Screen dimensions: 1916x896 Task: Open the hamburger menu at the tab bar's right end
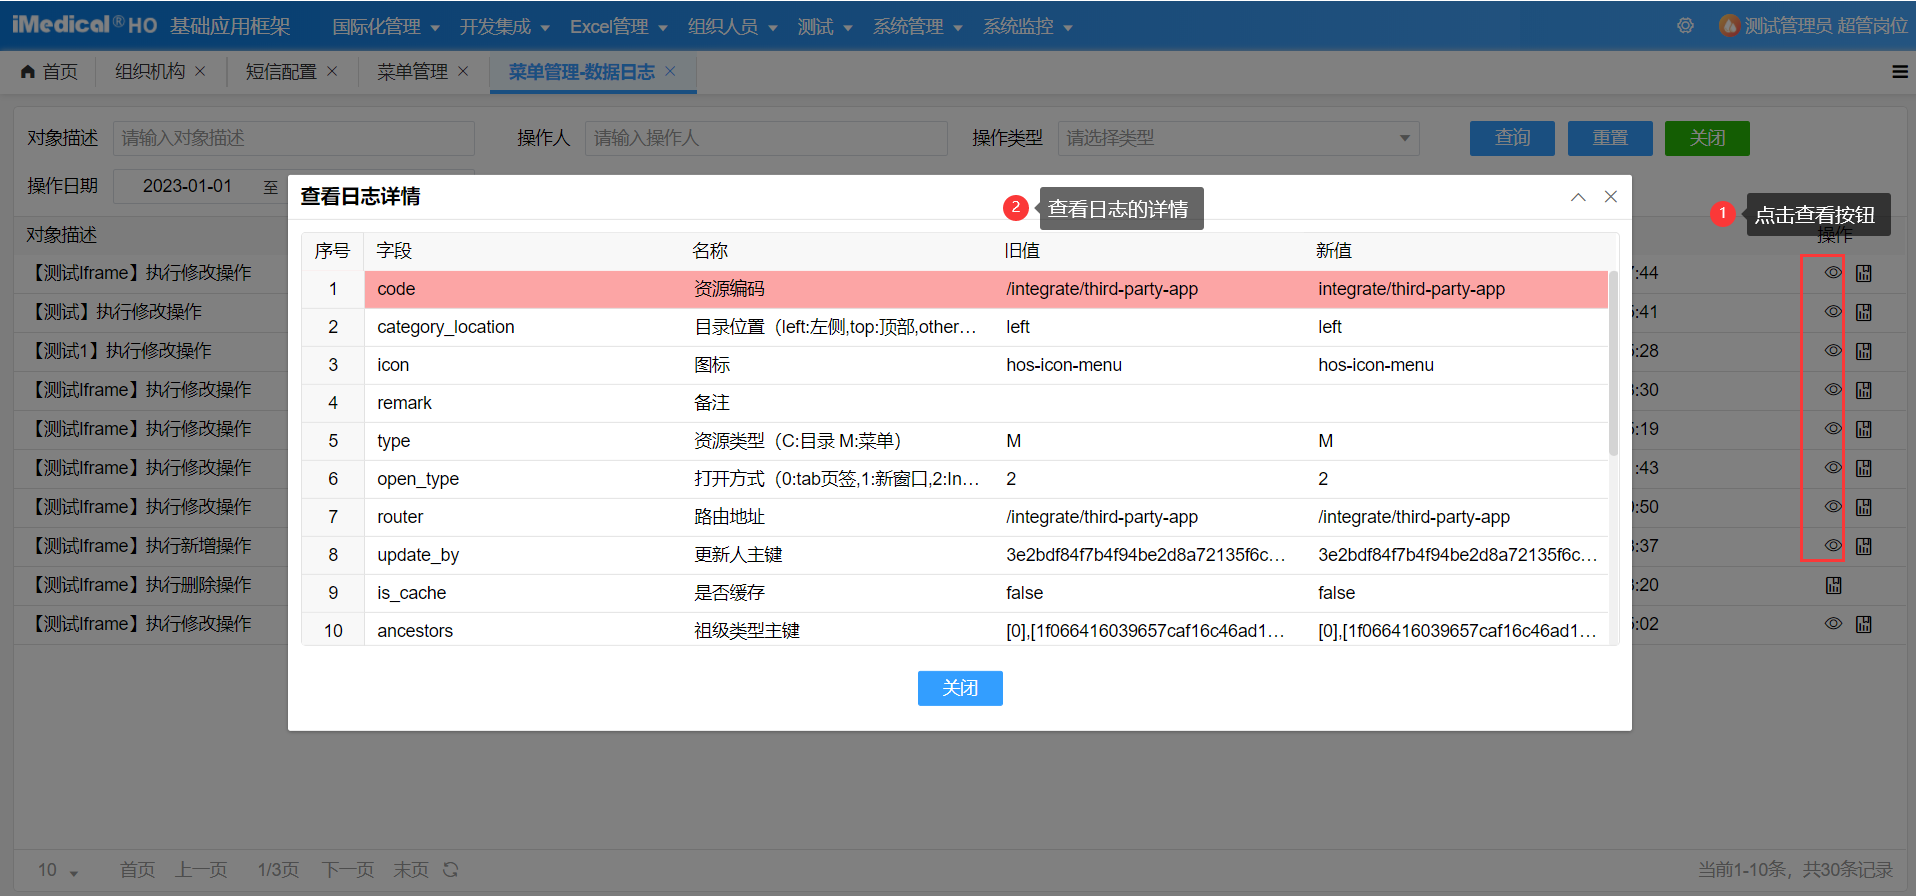click(1900, 72)
